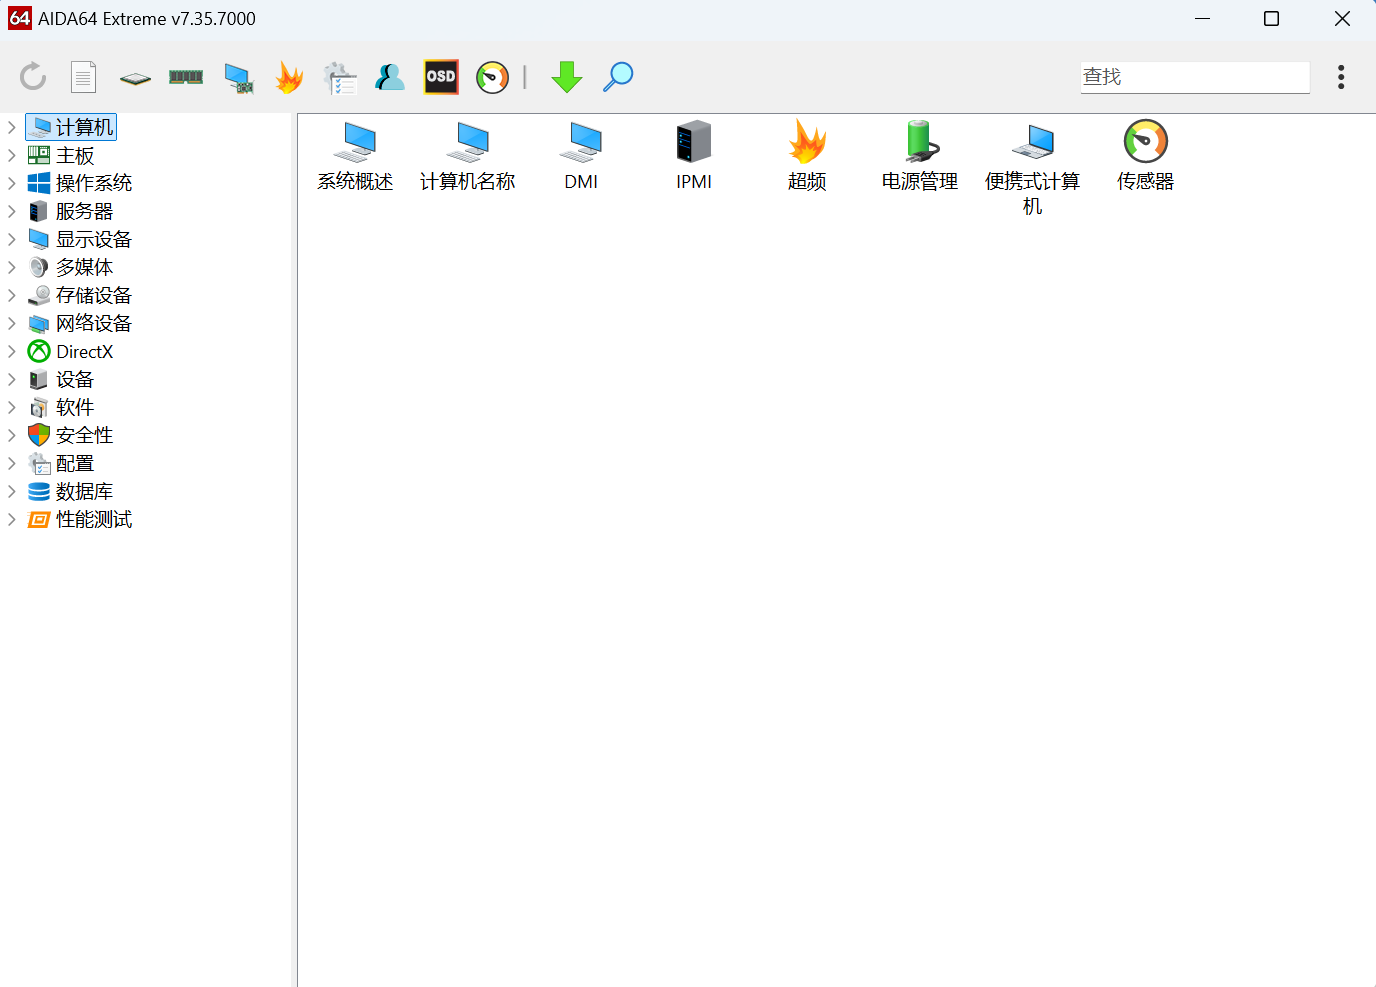Click the network monitor toolbar icon
The height and width of the screenshot is (987, 1376).
pos(238,78)
